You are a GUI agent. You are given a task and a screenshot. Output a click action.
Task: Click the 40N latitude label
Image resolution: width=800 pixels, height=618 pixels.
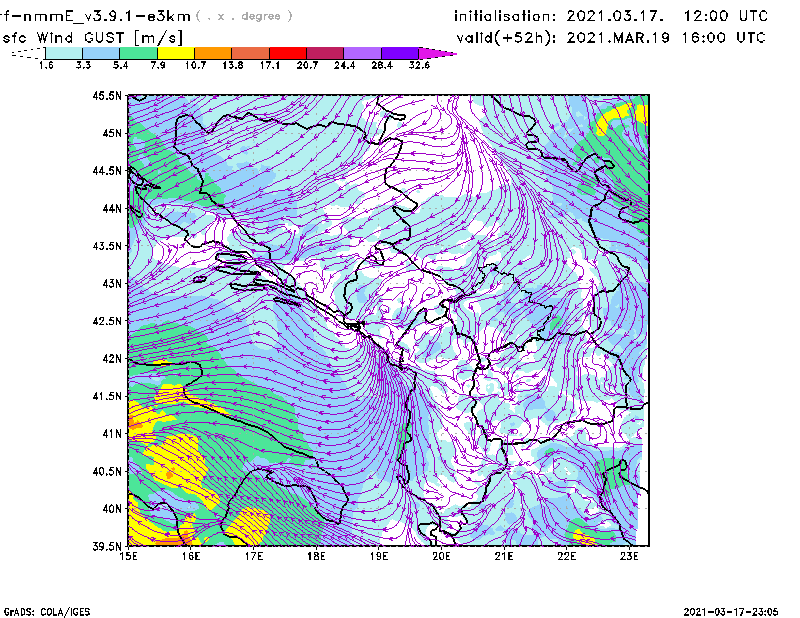point(112,509)
